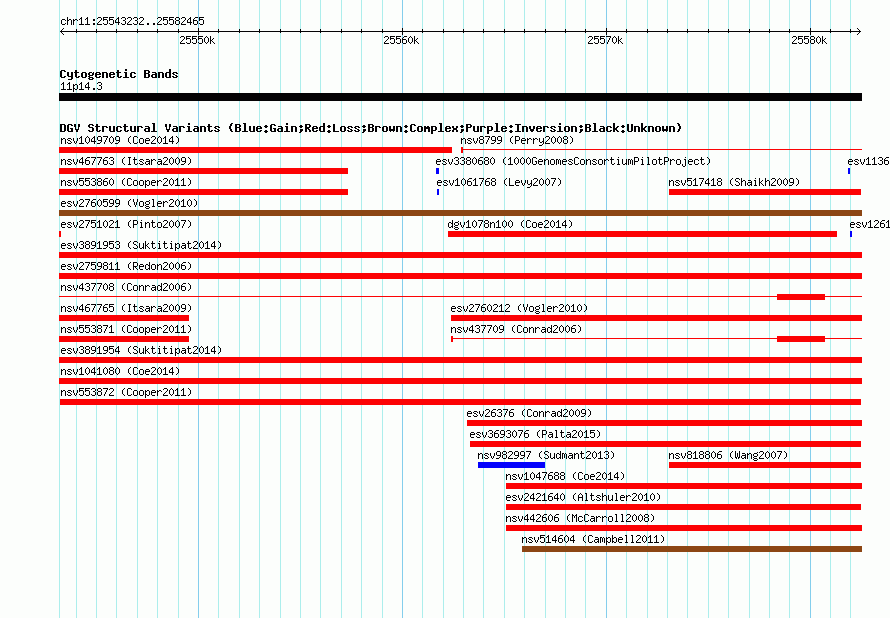Select the nsv437709 (Conrad2006) label
890x618 pixels.
pyautogui.click(x=517, y=329)
